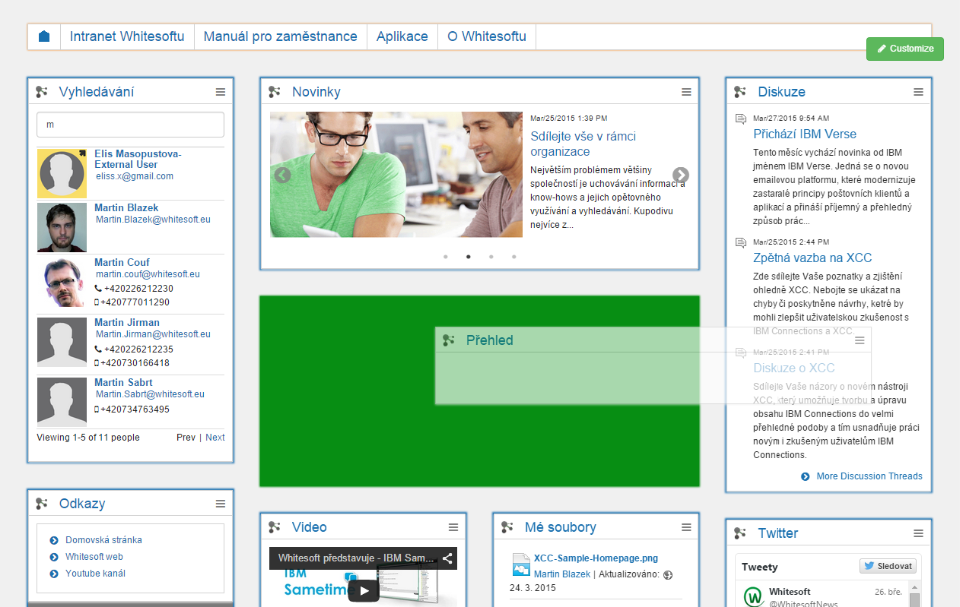
Task: Open the Mé soubory widget menu icon
Action: [686, 527]
